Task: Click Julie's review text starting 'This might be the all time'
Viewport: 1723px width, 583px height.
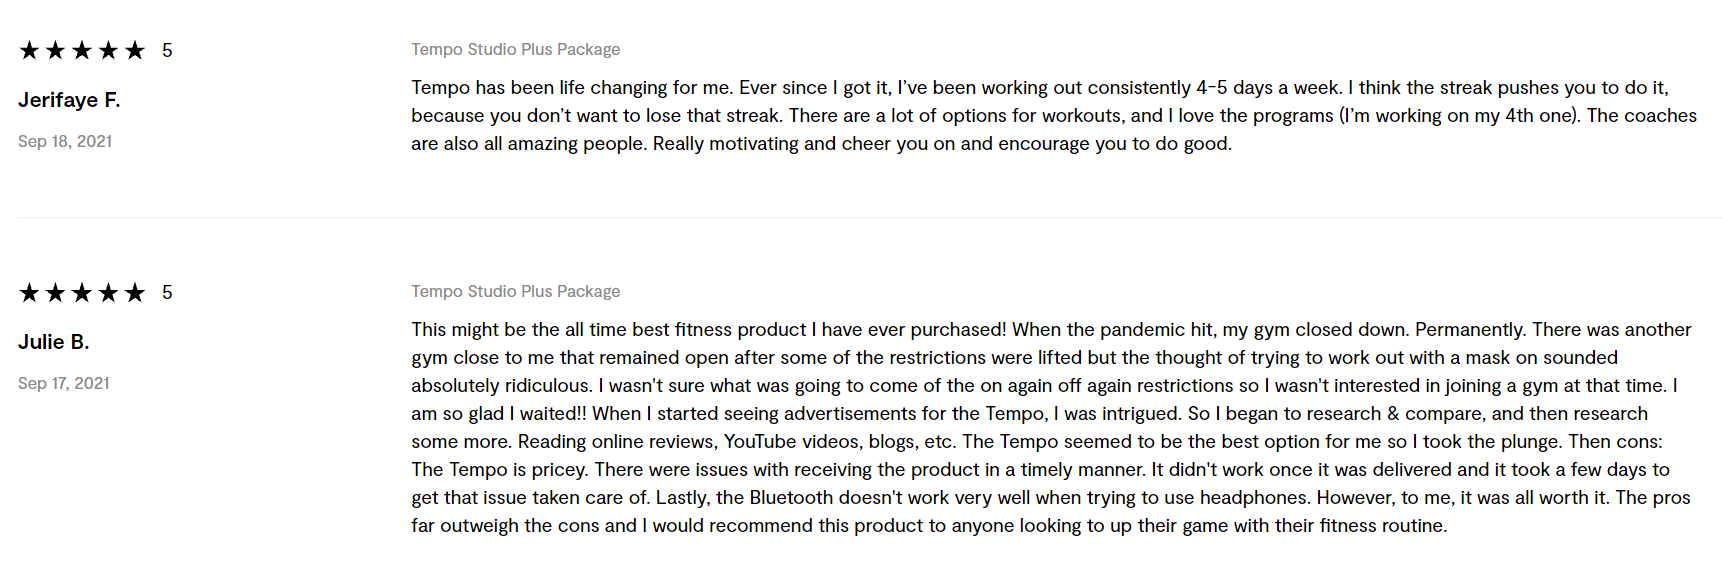Action: [x=1051, y=427]
